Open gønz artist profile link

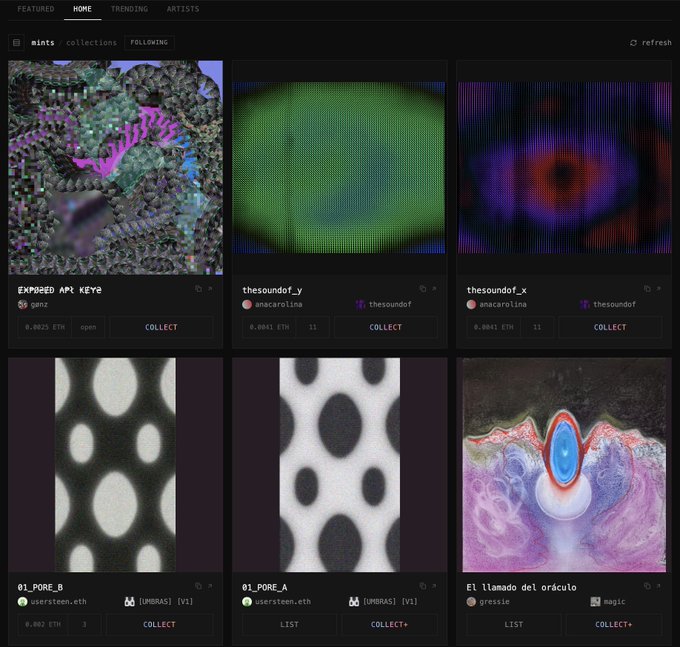point(39,304)
